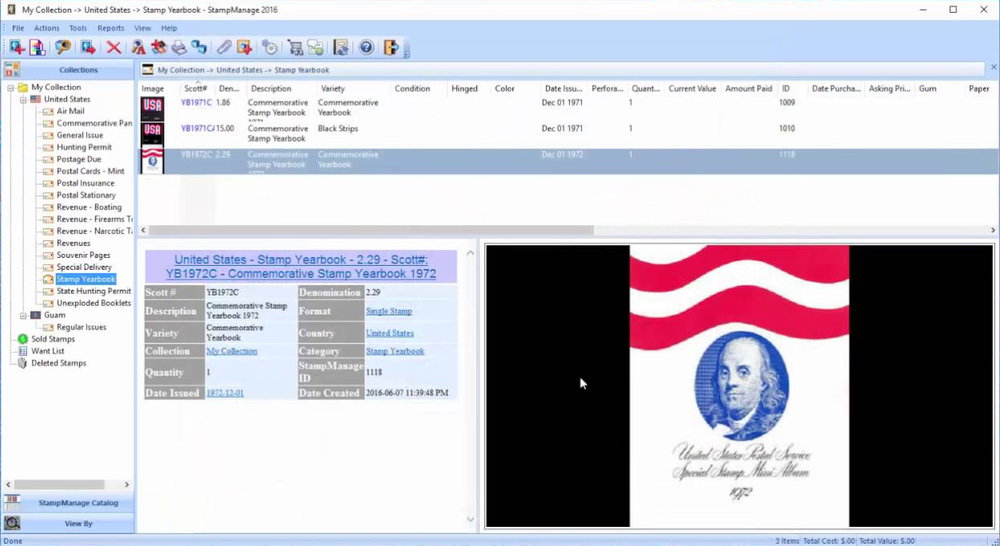This screenshot has height=546, width=1000.
Task: Follow the Single Stamp format link
Action: 389,311
